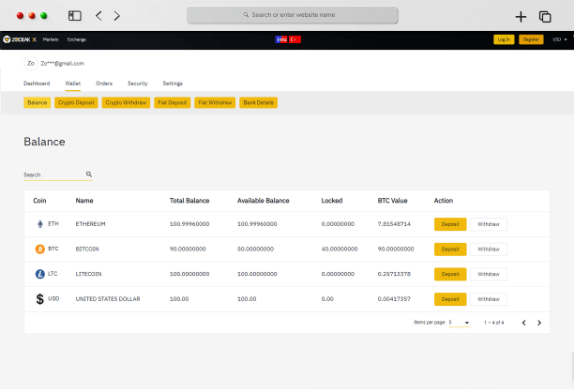This screenshot has width=574, height=390.
Task: Click the Ethereum coin icon
Action: click(x=40, y=224)
